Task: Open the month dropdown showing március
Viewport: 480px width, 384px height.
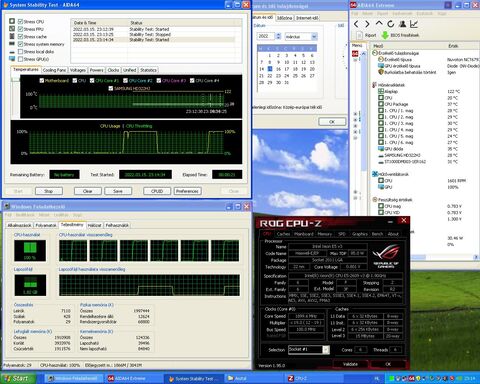Action: [x=314, y=36]
